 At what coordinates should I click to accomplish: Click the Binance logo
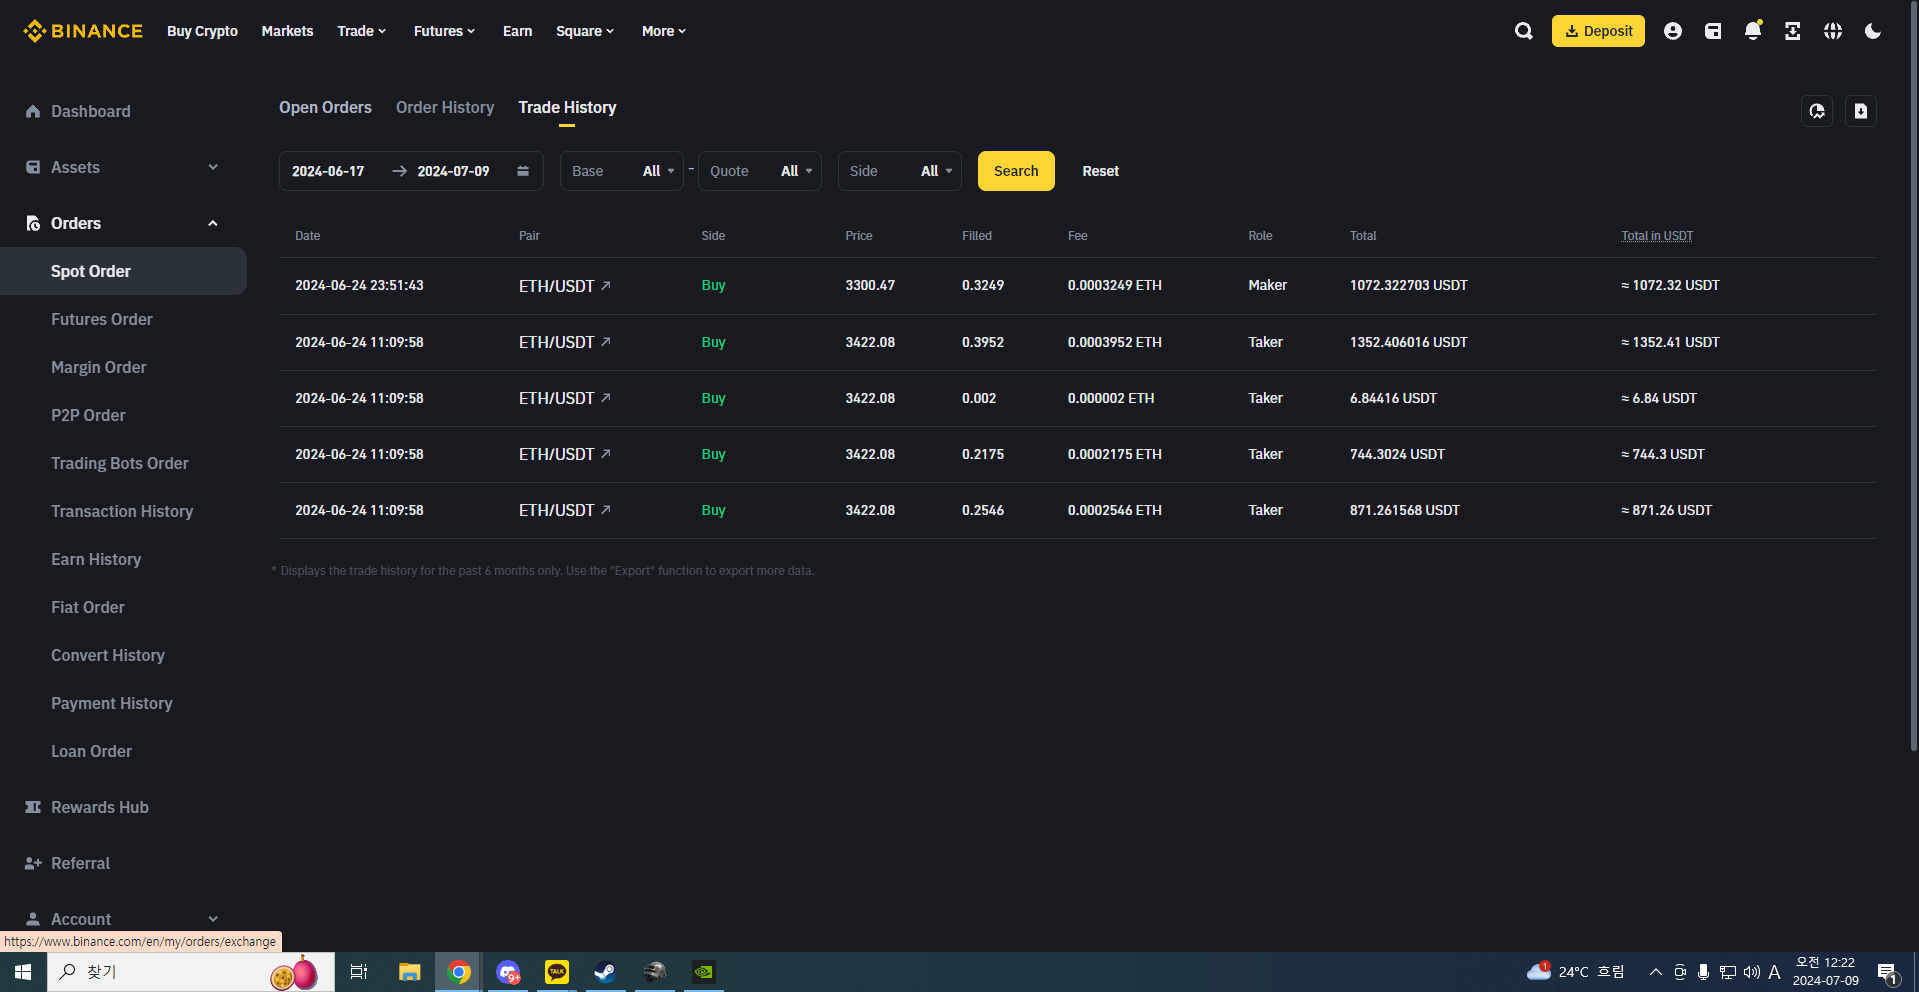(x=83, y=31)
